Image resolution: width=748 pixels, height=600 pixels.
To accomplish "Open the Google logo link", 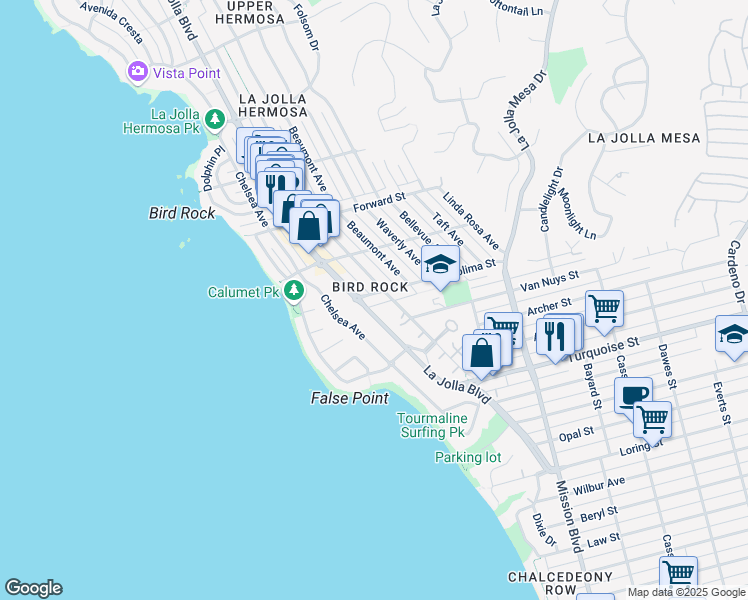I will (33, 588).
